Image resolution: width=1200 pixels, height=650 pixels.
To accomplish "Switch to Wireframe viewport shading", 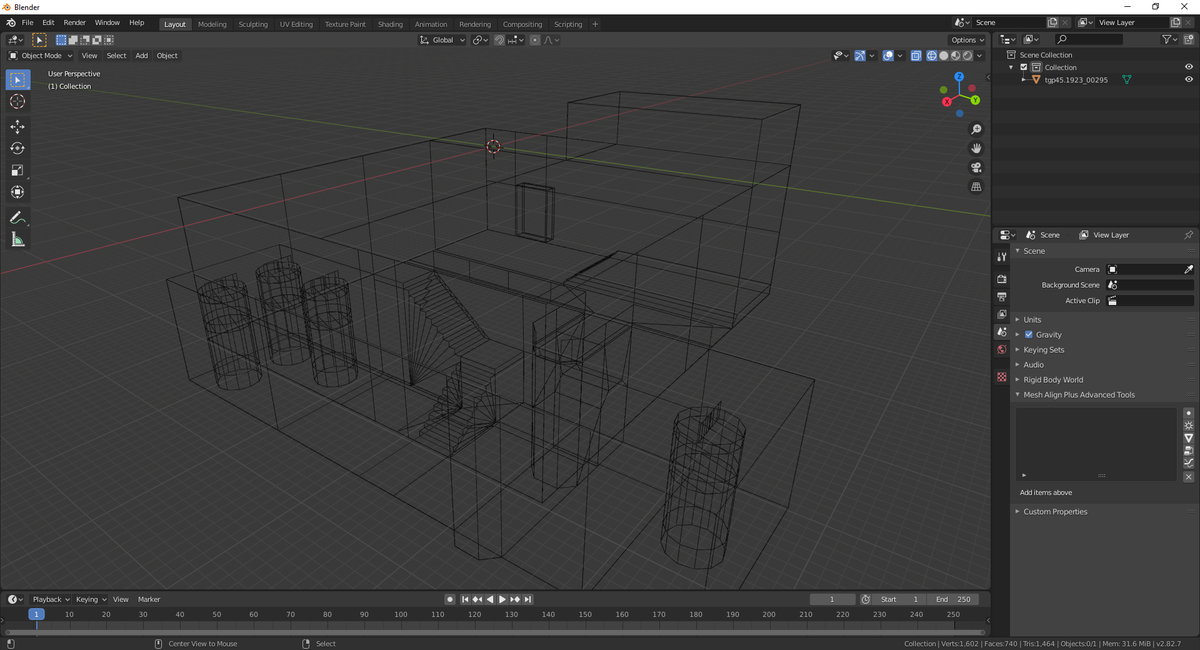I will point(931,55).
